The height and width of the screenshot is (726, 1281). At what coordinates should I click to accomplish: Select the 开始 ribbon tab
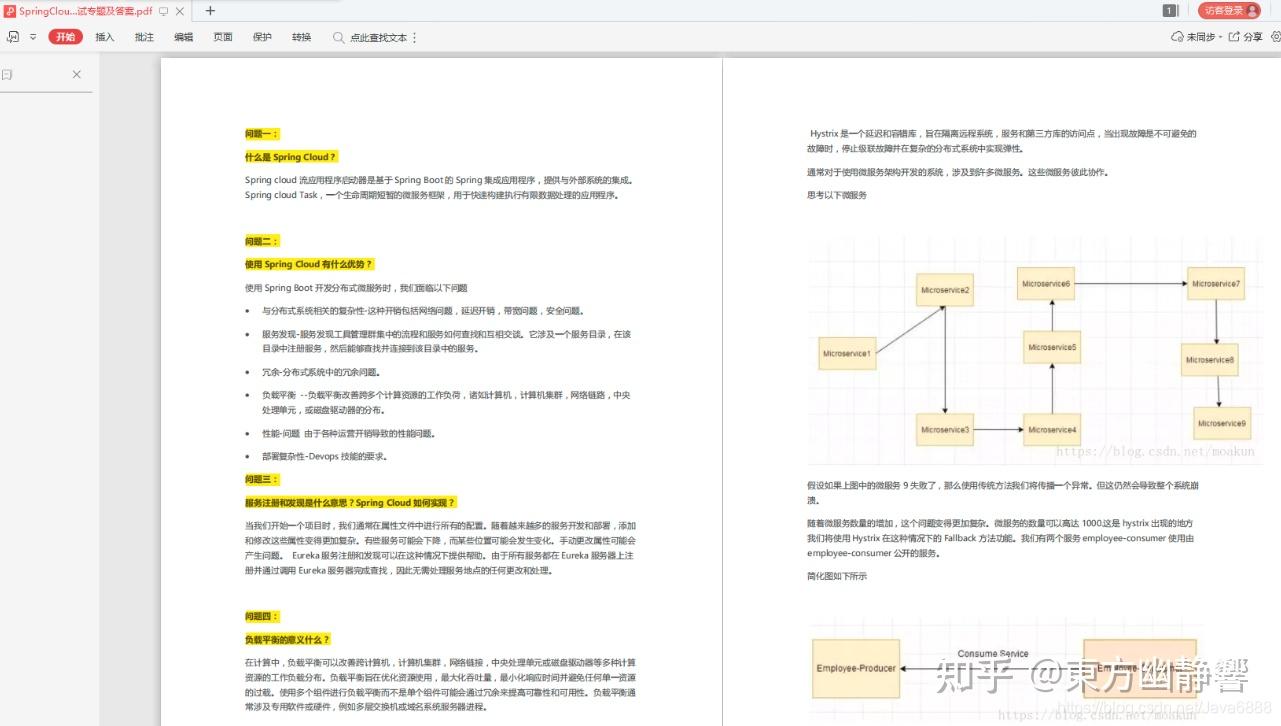pyautogui.click(x=65, y=37)
